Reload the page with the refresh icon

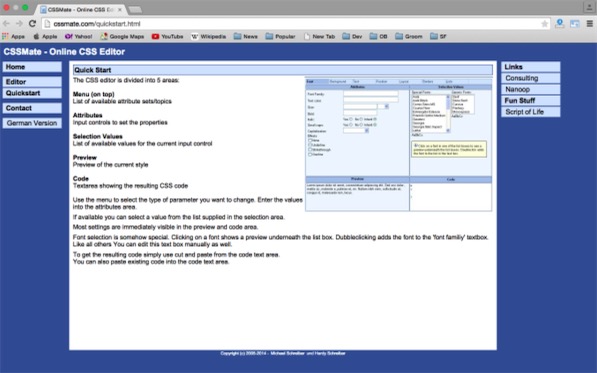(32, 24)
